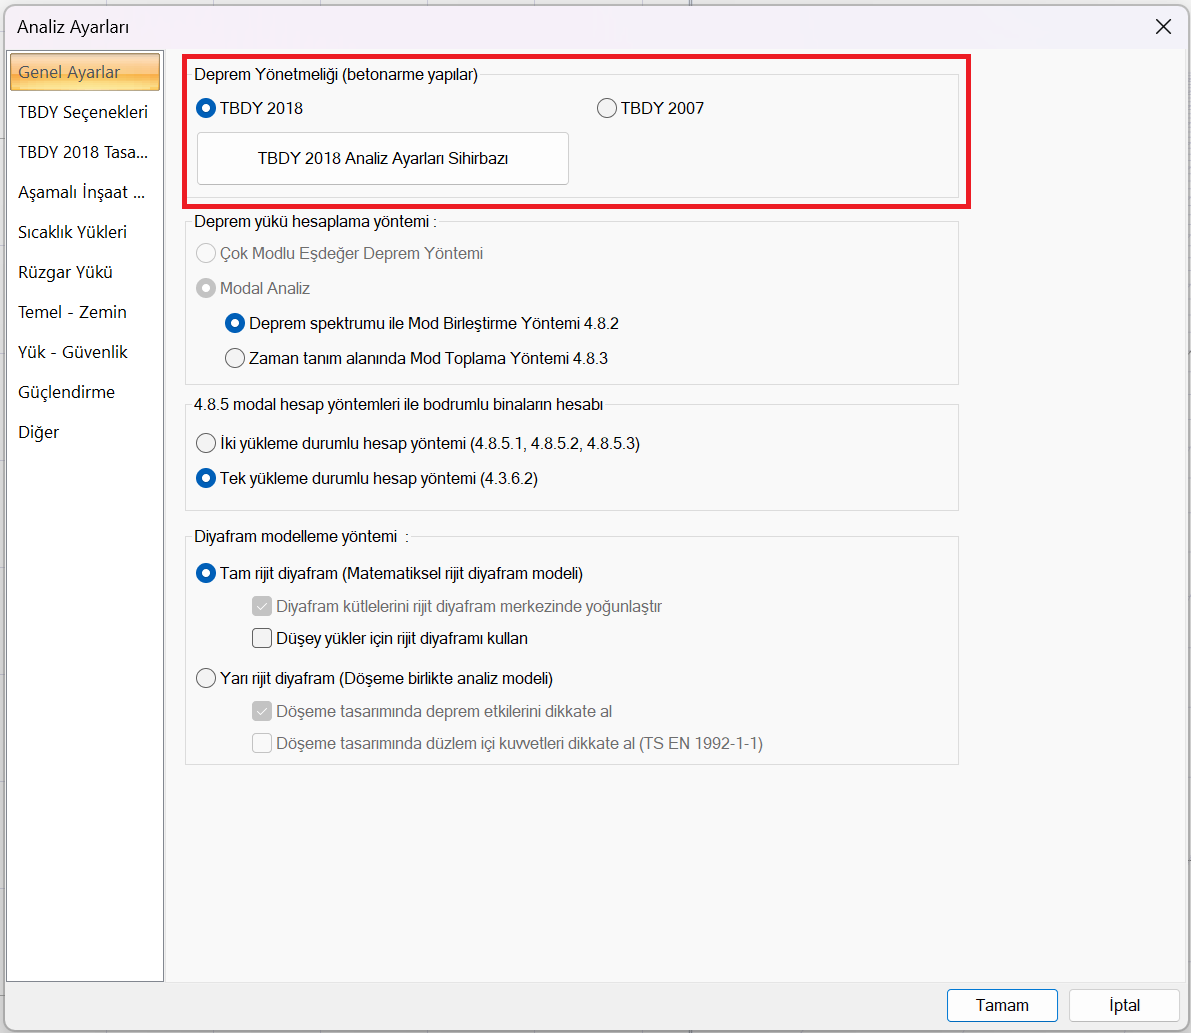This screenshot has width=1191, height=1033.
Task: Open TBDY 2018 Analiz Ayarları Sihirbazı
Action: coord(383,158)
